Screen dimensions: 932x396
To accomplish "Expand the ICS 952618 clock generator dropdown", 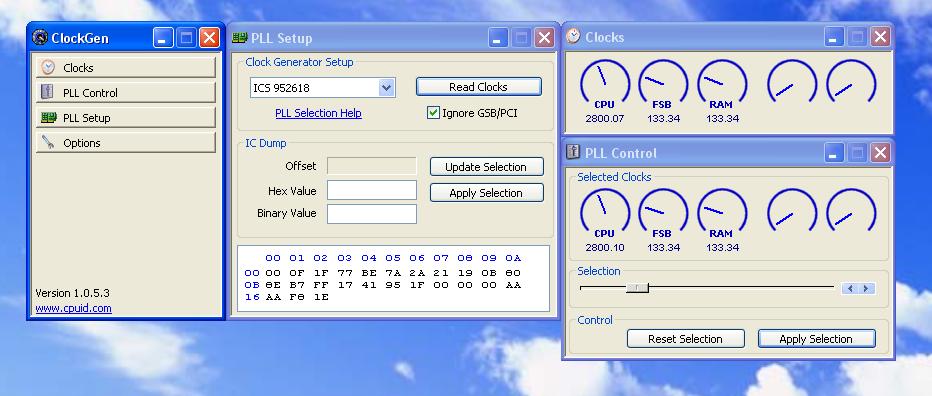I will click(x=386, y=88).
